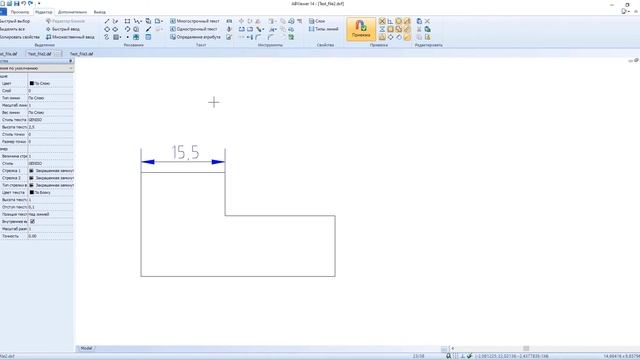This screenshot has height=360, width=640.
Task: Click the Быстрый ввод button
Action: coord(62,29)
